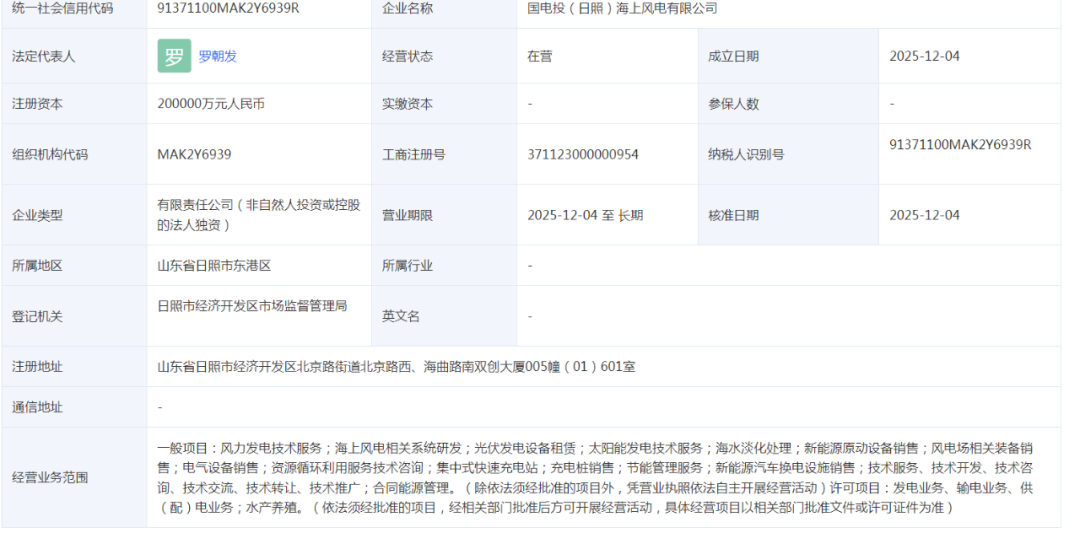This screenshot has height=533, width=1080.
Task: Select business term 2025-12-04 至 长期
Action: 585,215
